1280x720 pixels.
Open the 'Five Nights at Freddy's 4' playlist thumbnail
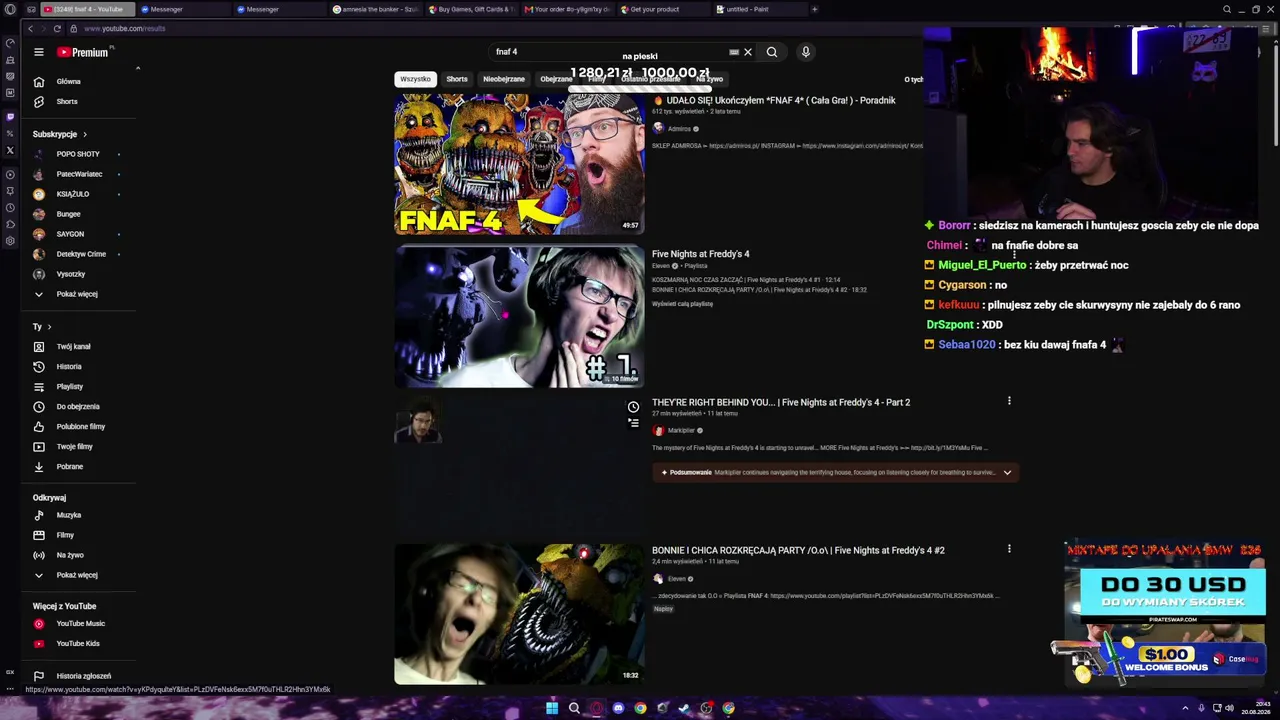pyautogui.click(x=519, y=316)
